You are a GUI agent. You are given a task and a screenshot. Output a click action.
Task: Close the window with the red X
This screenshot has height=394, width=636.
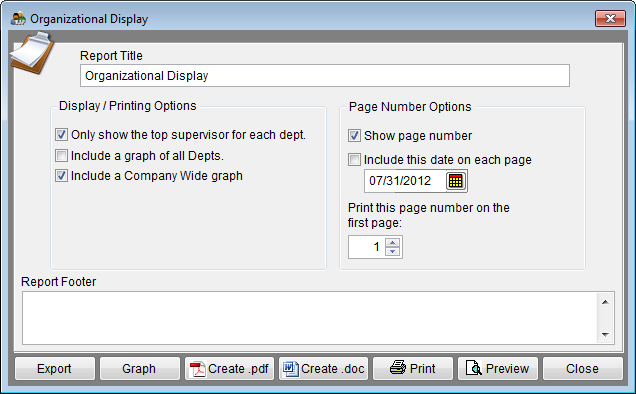(610, 19)
